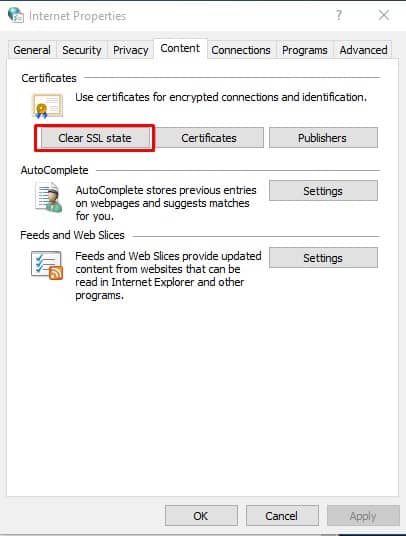Click the 'Feeds and Web Slices provide updated' description
Image resolution: width=406 pixels, height=536 pixels.
tap(168, 276)
